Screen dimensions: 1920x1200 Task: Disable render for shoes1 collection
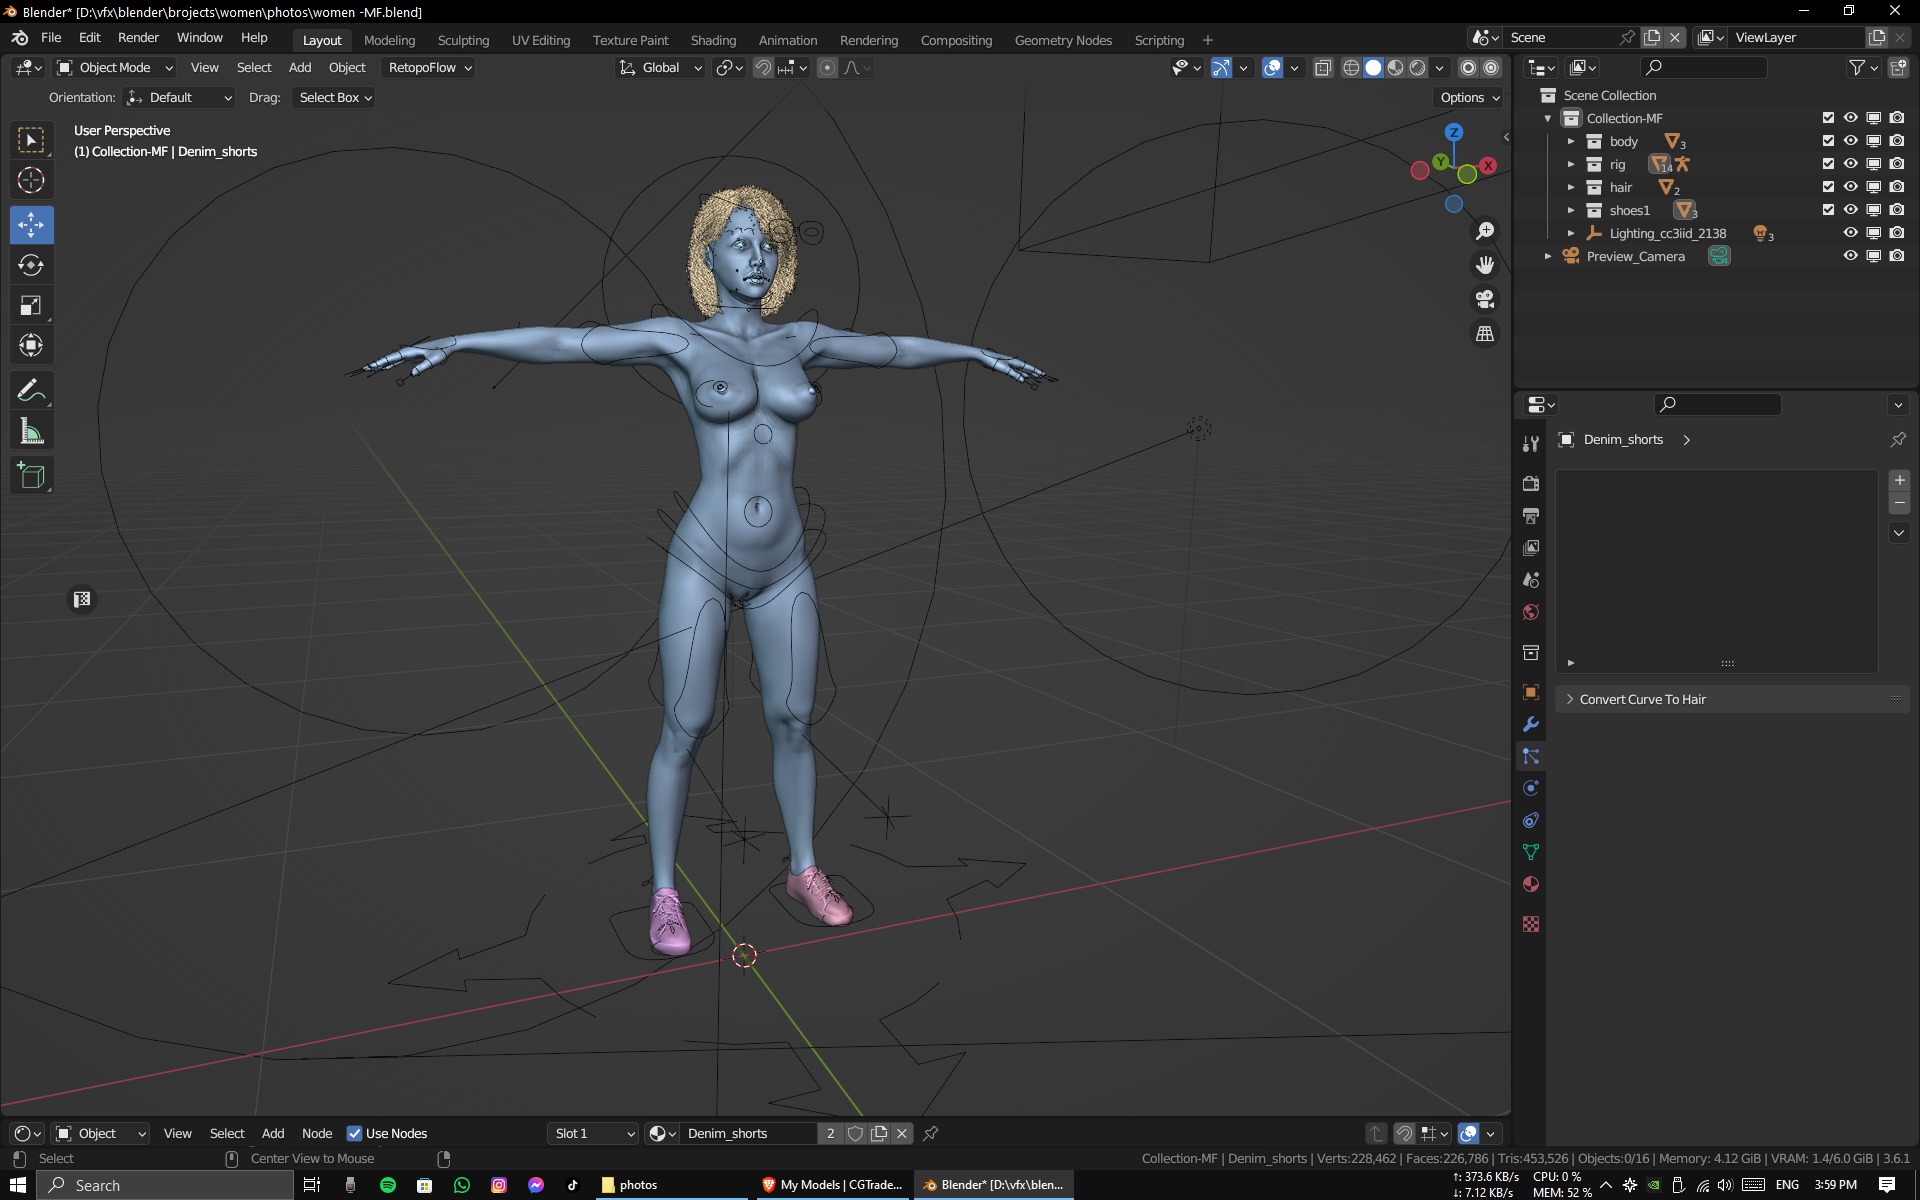point(1896,210)
